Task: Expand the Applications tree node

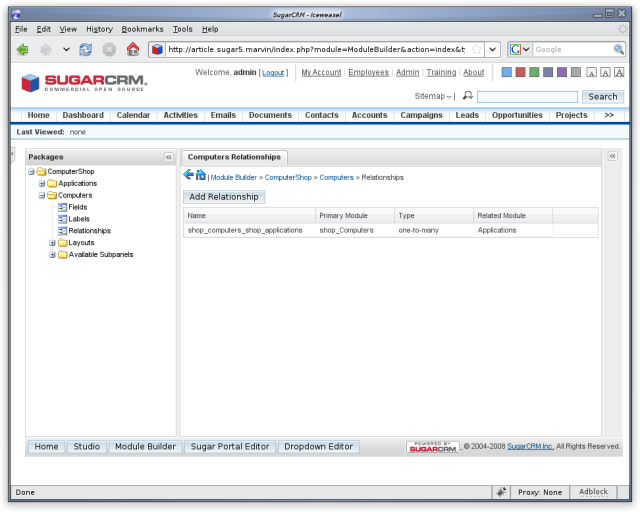Action: 42,184
